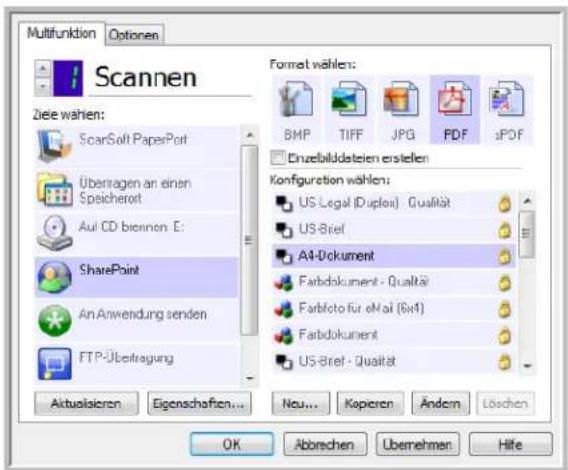Image resolution: width=568 pixels, height=470 pixels.
Task: Select ScanSoft PaperPort destination text
Action: (133, 140)
